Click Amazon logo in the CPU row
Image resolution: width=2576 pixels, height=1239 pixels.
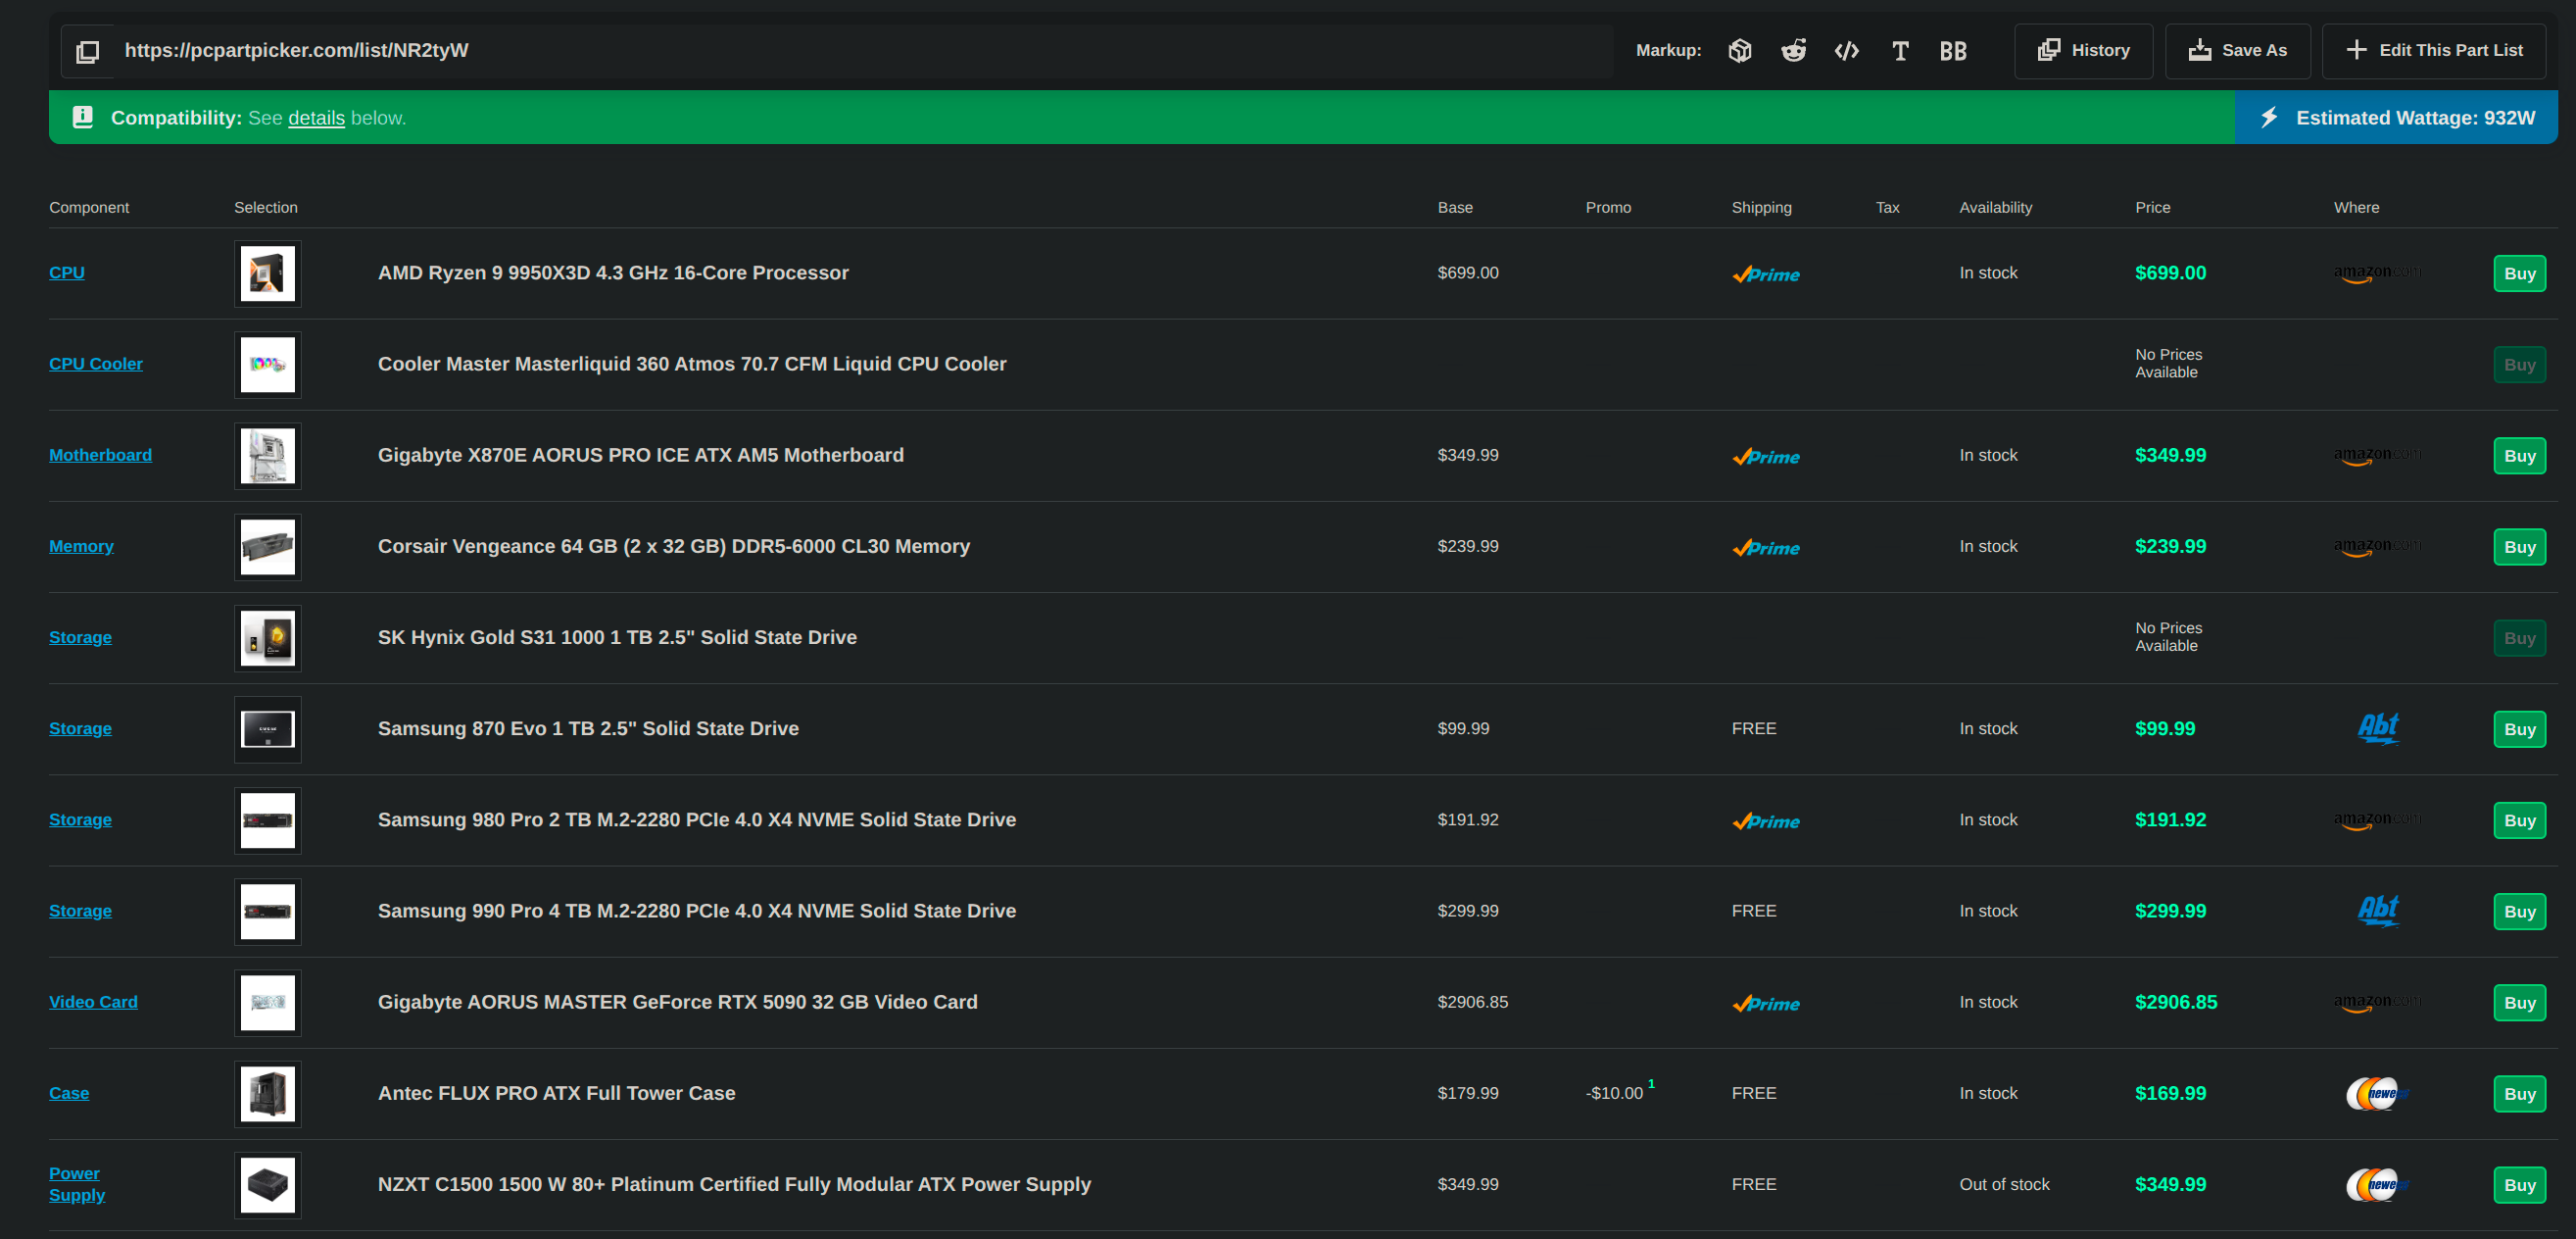tap(2377, 273)
